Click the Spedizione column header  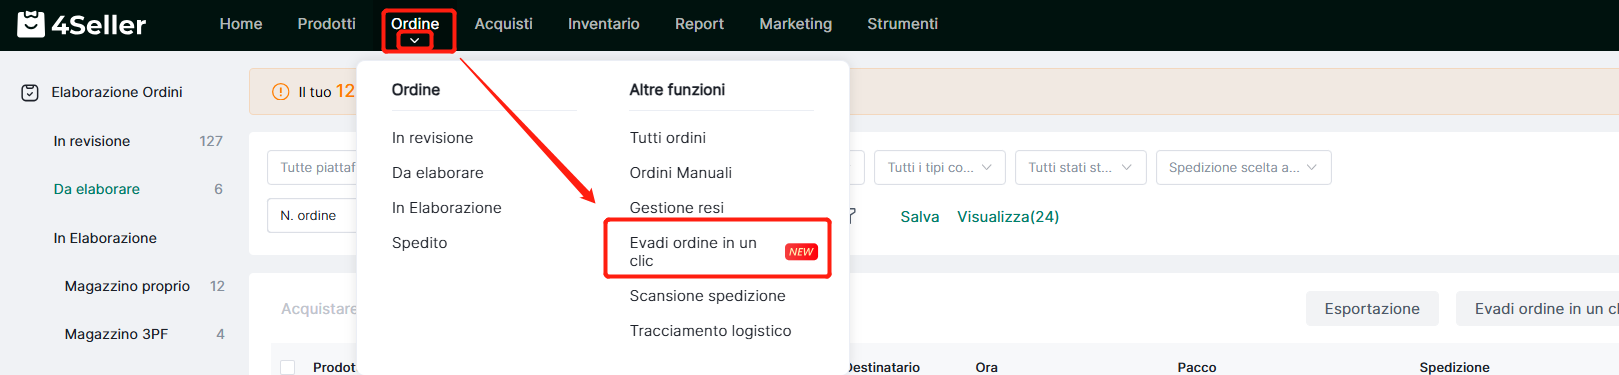click(x=1455, y=367)
